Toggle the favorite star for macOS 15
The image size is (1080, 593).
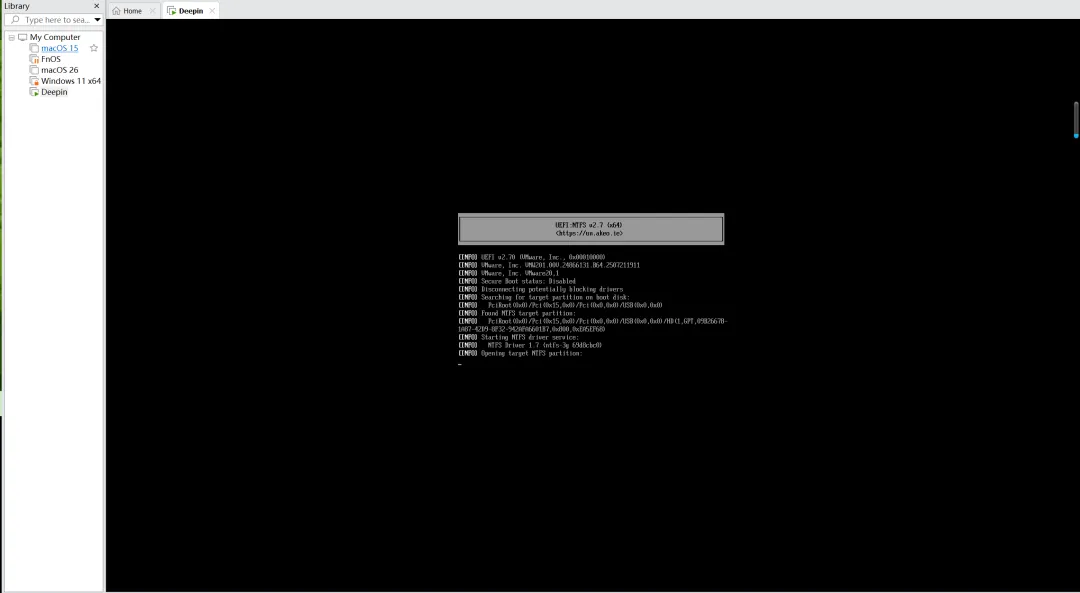pos(94,48)
